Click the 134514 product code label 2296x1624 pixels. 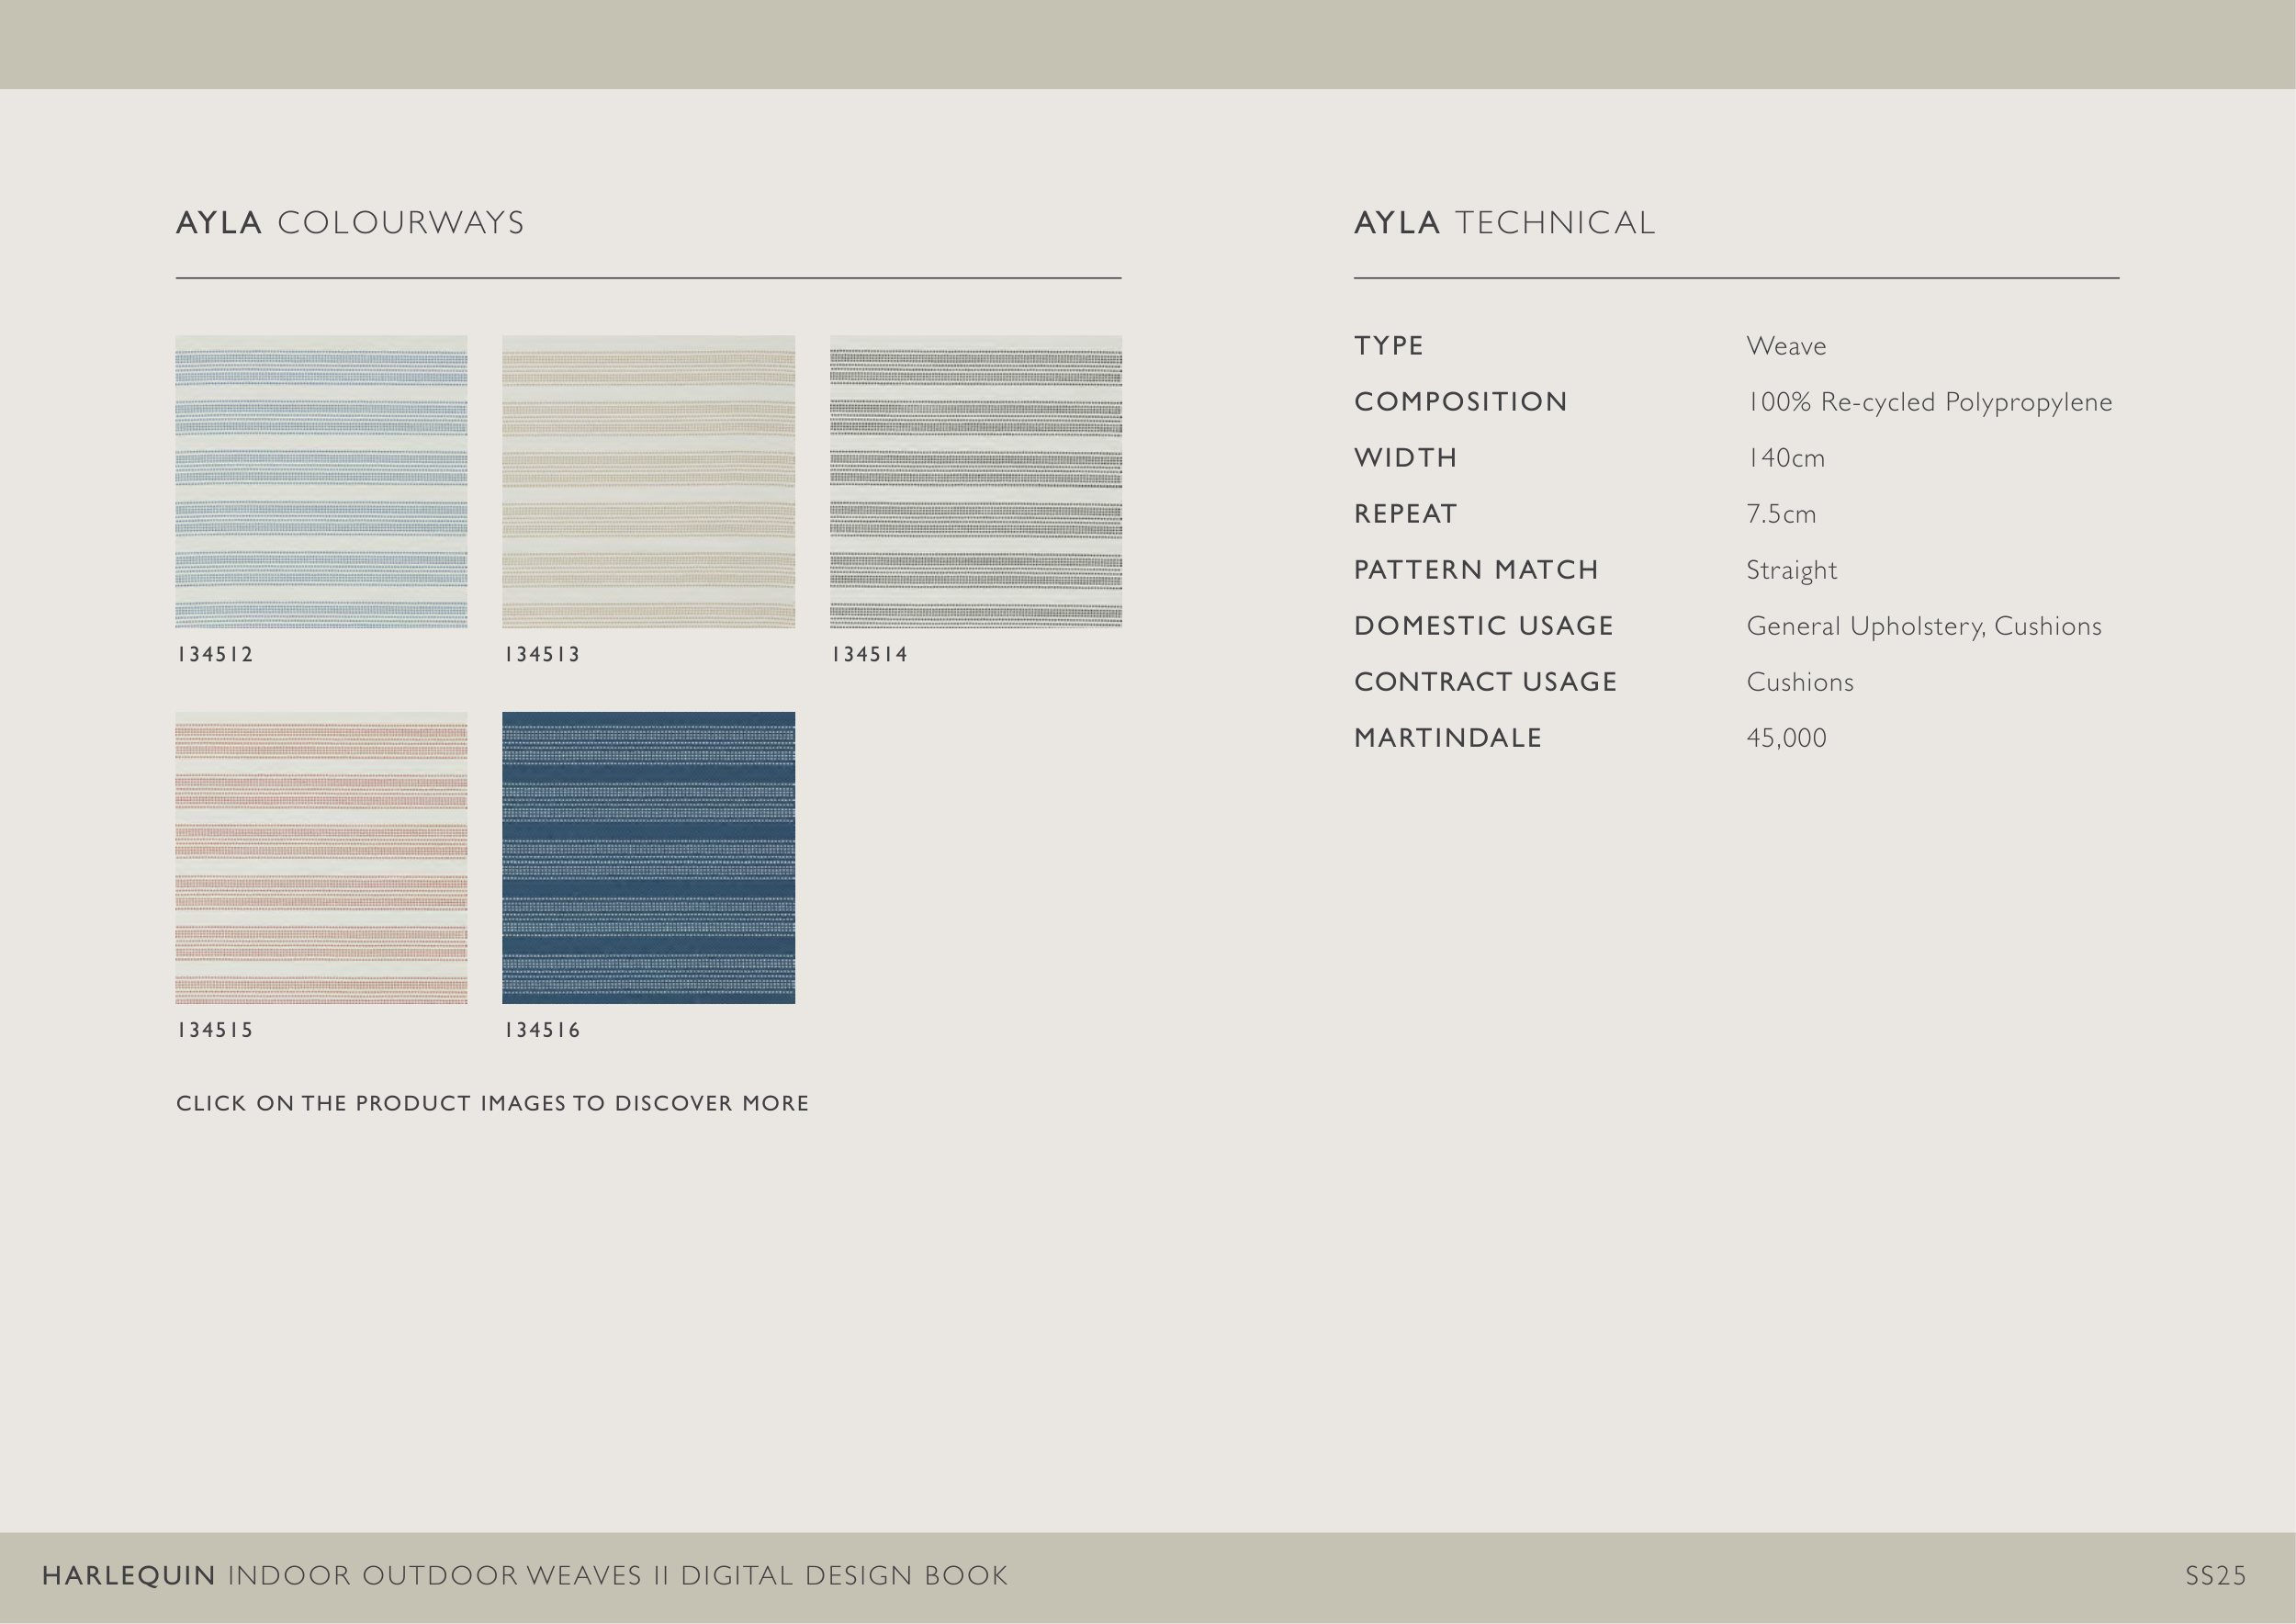tap(869, 655)
